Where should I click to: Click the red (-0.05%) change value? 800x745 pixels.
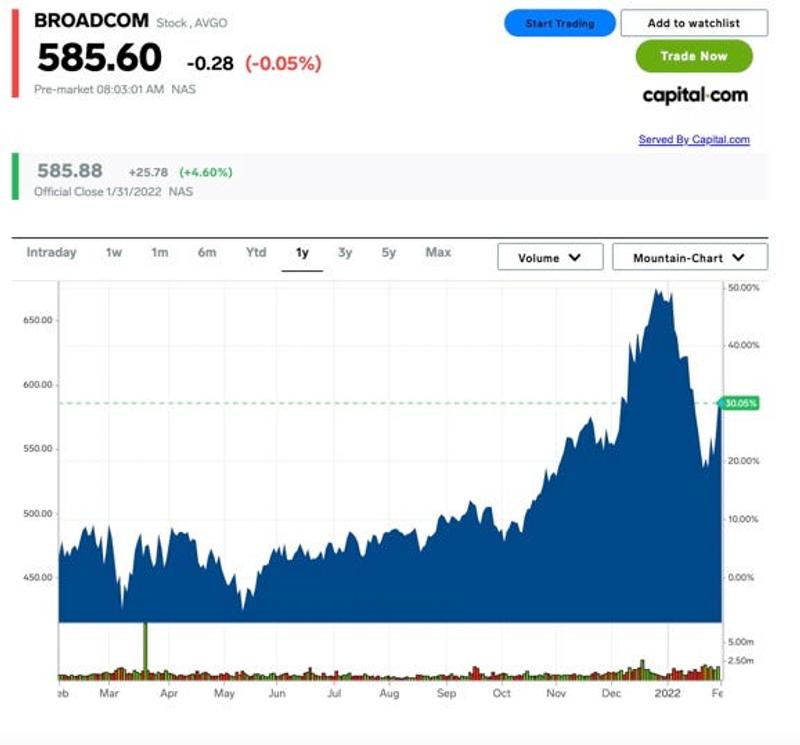click(283, 64)
